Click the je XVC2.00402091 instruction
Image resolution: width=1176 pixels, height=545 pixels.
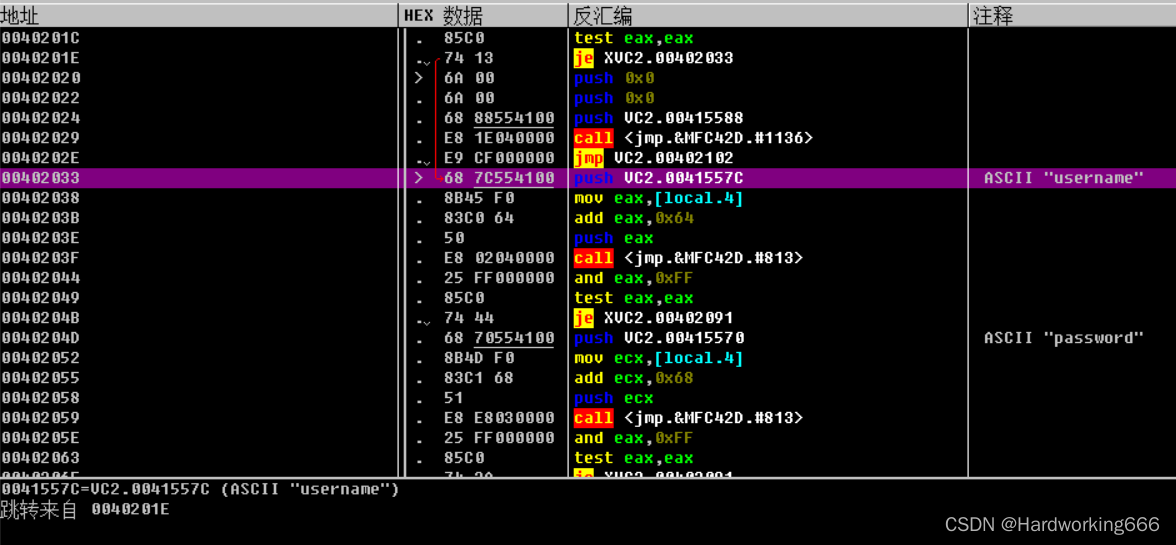click(x=653, y=318)
